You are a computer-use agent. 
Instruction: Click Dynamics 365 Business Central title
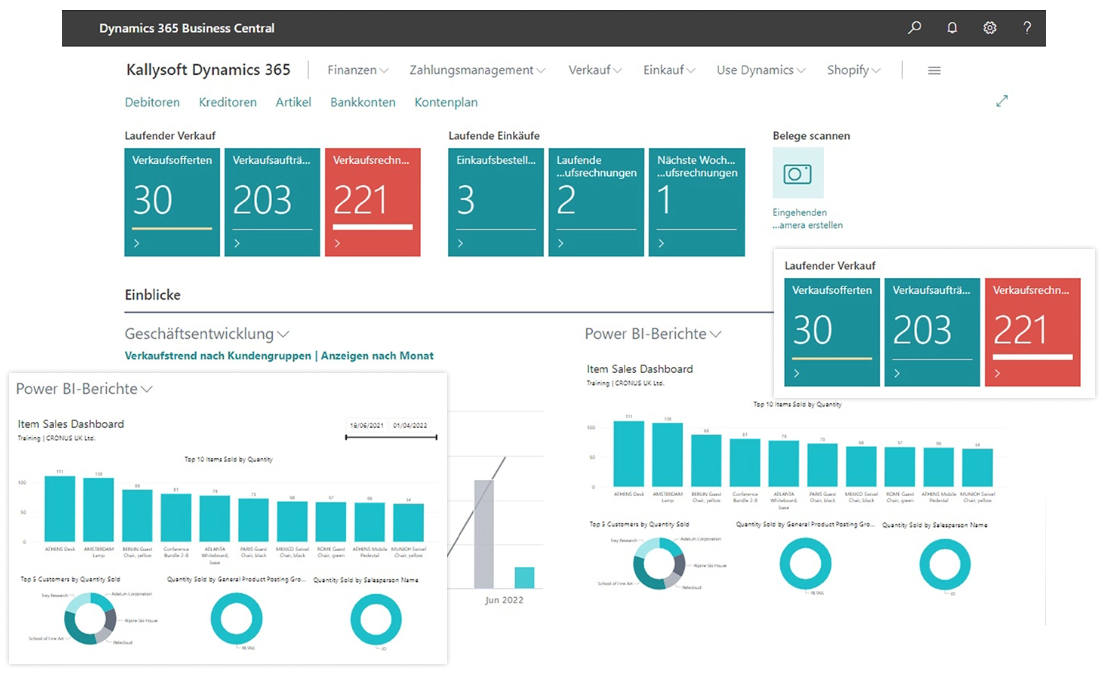tap(187, 28)
